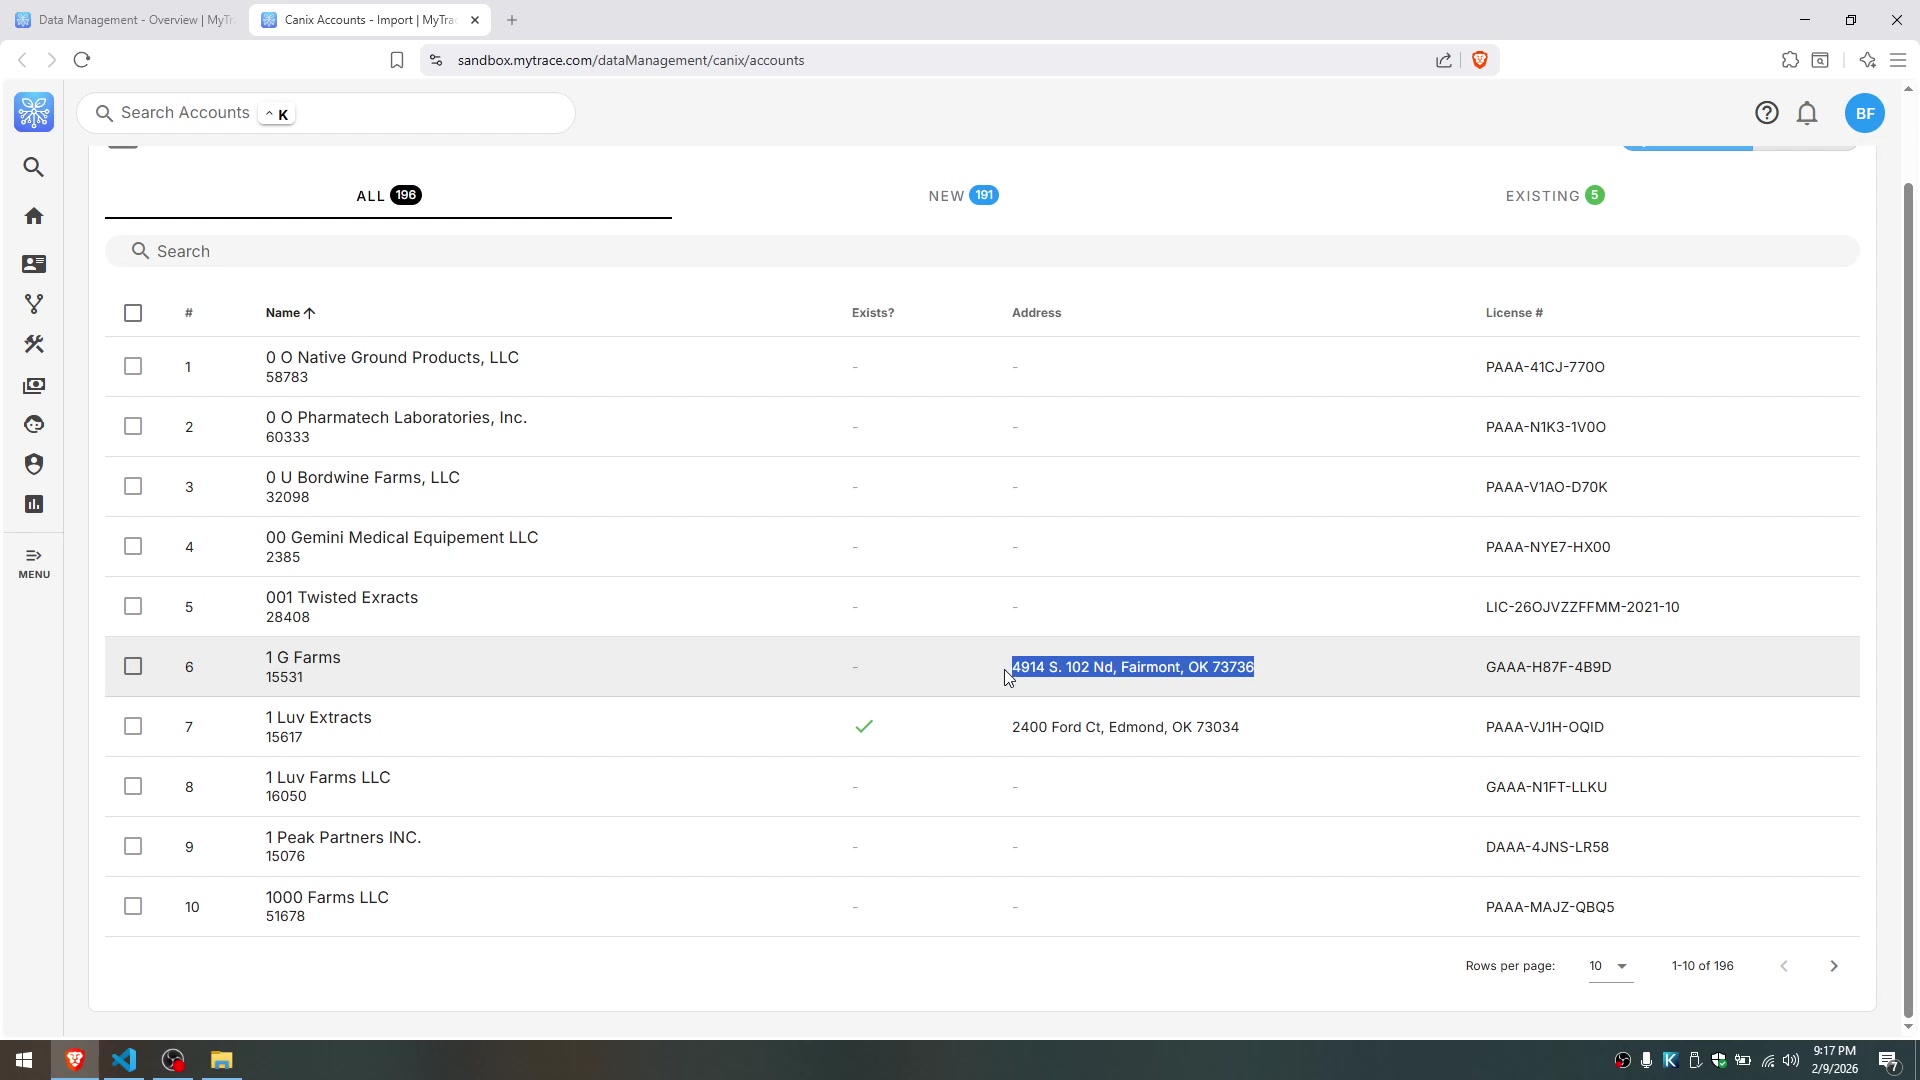Tick the select-all header checkbox

point(133,313)
